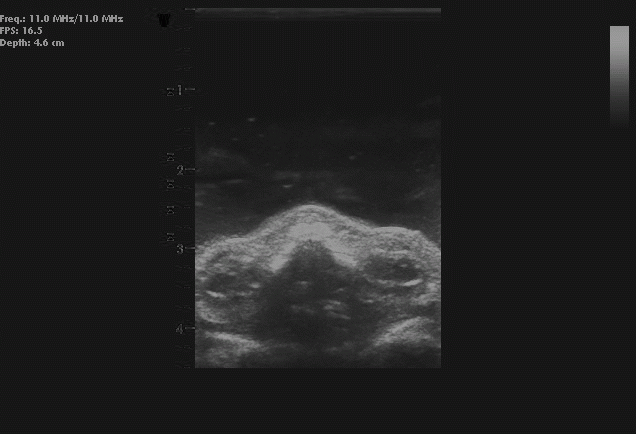This screenshot has width=636, height=434.
Task: Click the Freq. 11.0 MHz readout
Action: point(61,19)
